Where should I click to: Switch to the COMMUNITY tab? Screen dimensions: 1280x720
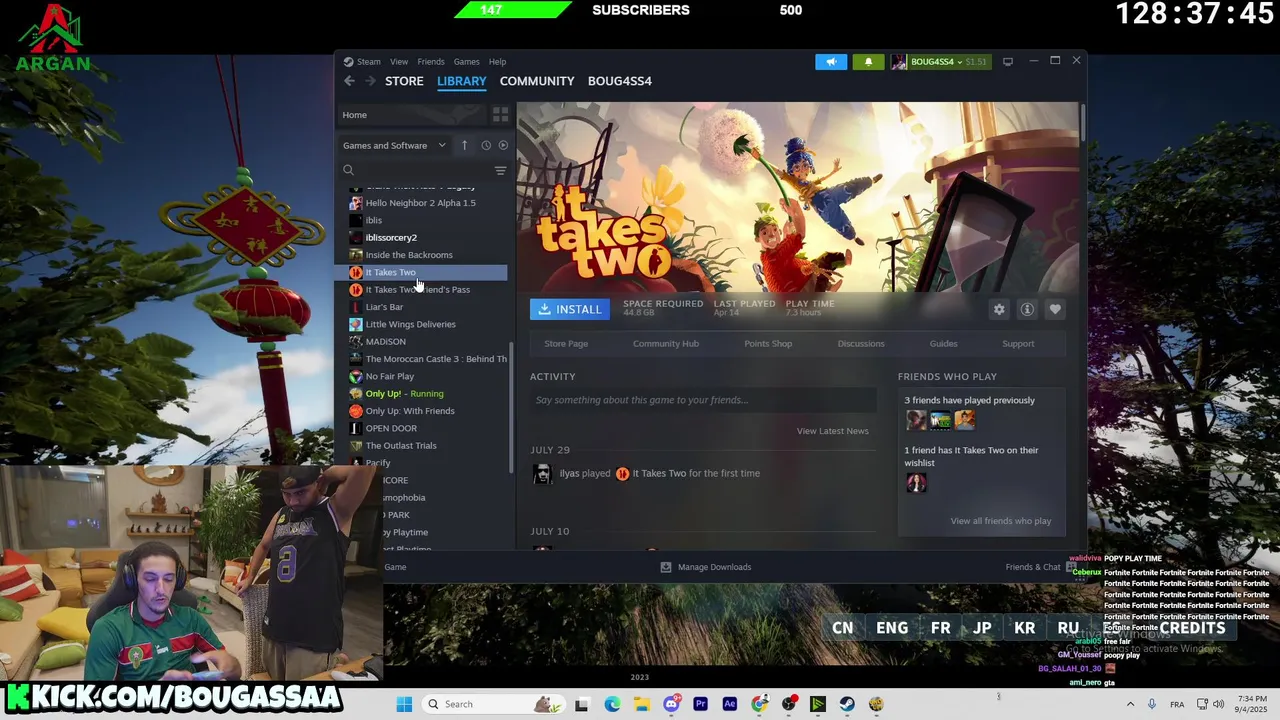537,81
